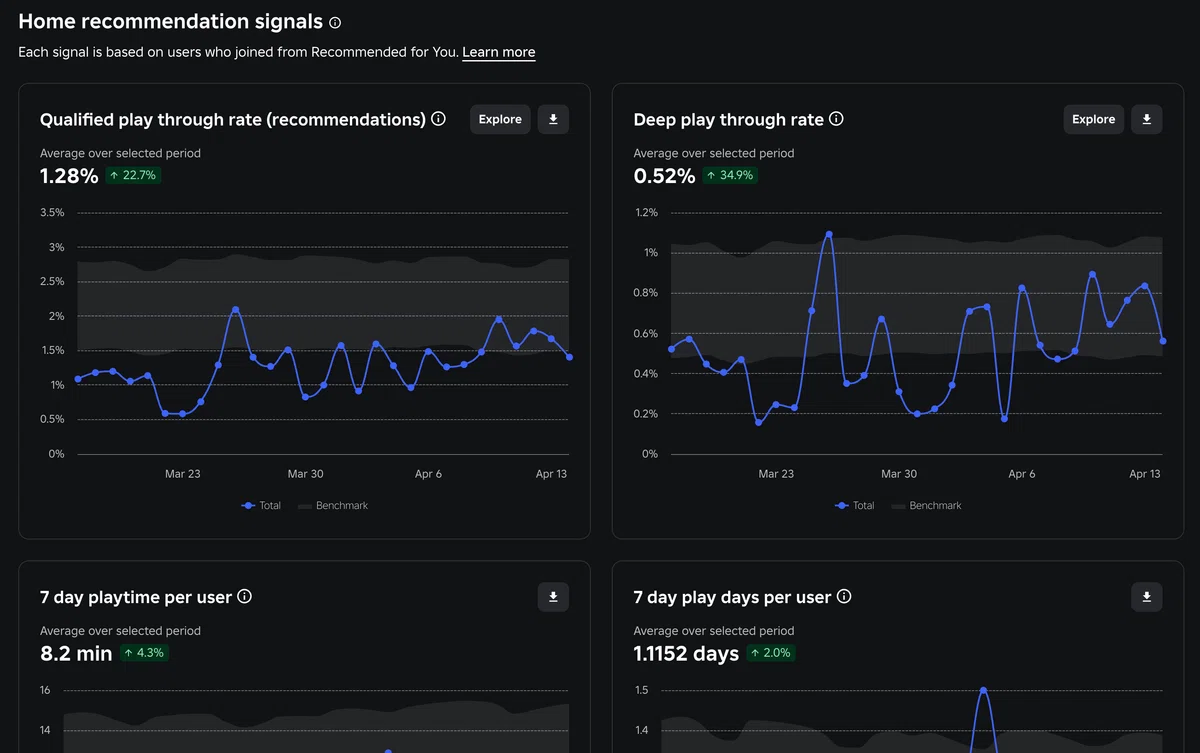Screen dimensions: 1200x753
Task: Select the 0.52% average value
Action: coord(664,176)
